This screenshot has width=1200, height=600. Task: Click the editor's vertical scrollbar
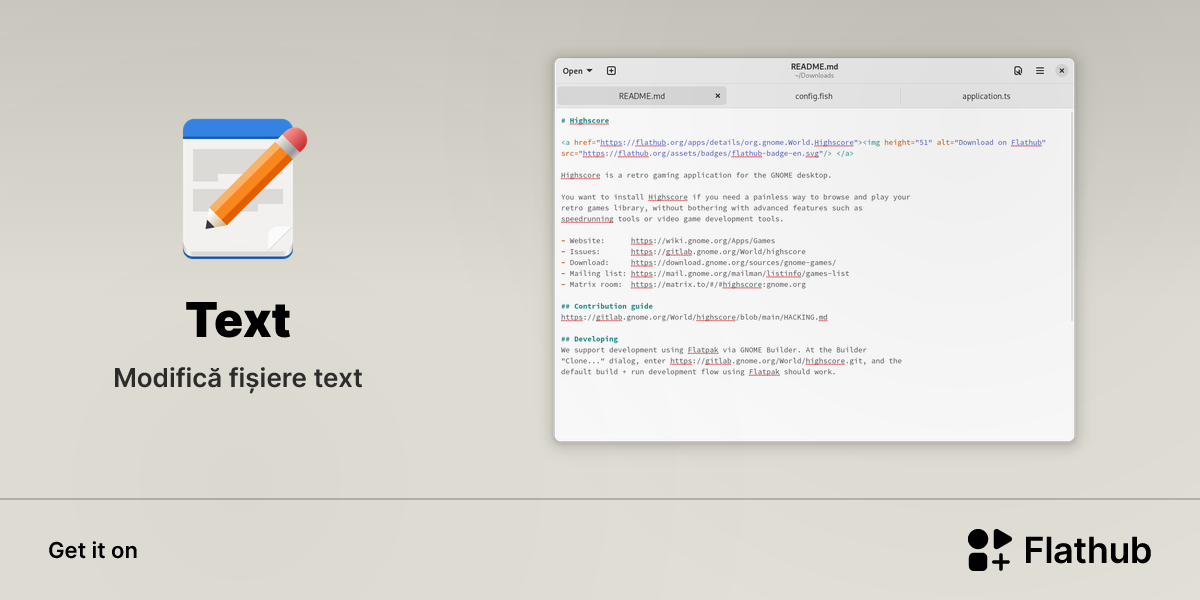click(1071, 215)
